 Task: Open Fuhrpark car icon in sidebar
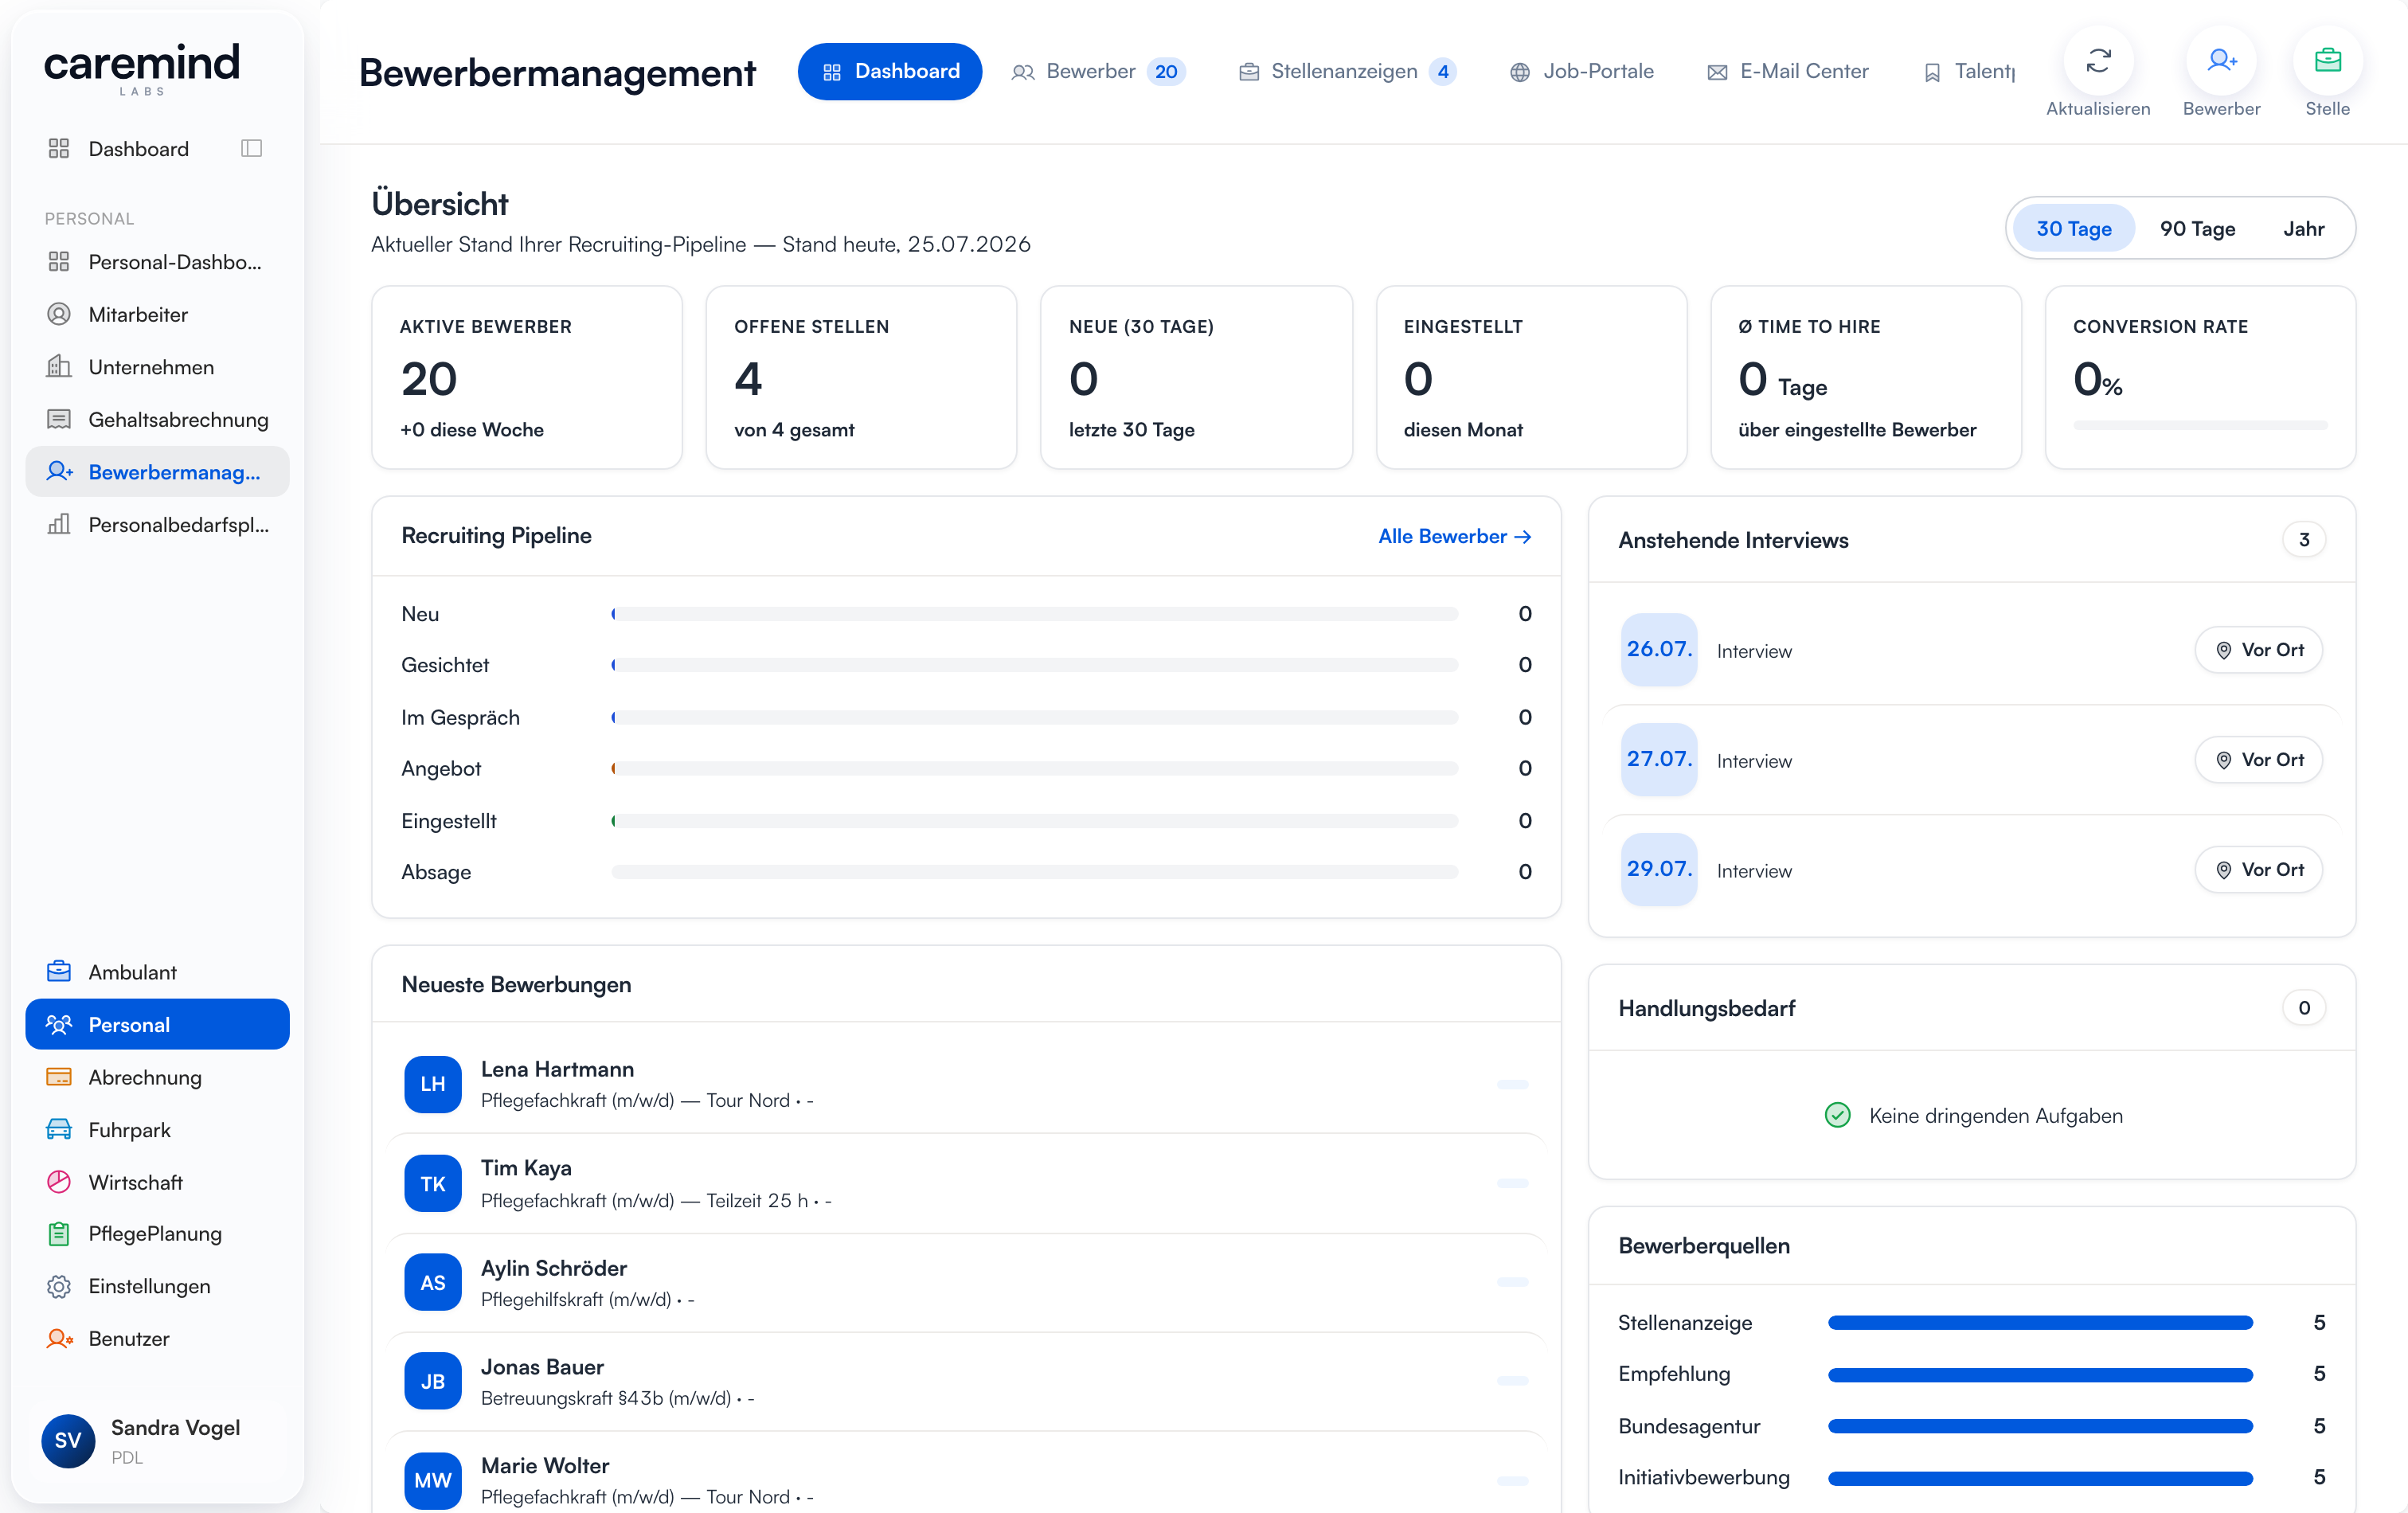click(x=59, y=1129)
